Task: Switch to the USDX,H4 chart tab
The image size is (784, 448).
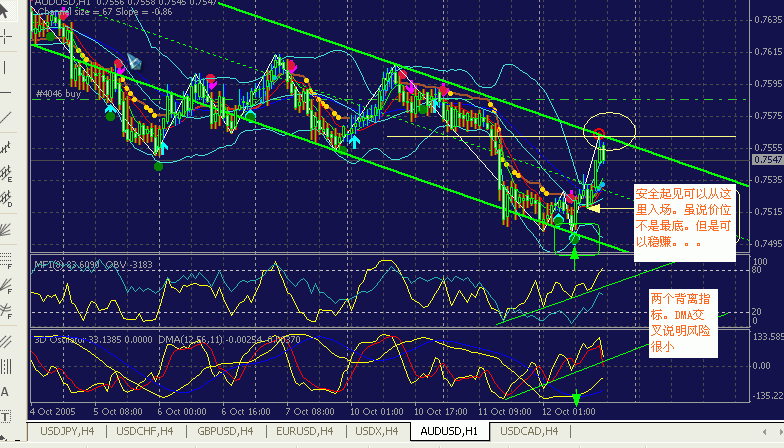Action: tap(376, 431)
